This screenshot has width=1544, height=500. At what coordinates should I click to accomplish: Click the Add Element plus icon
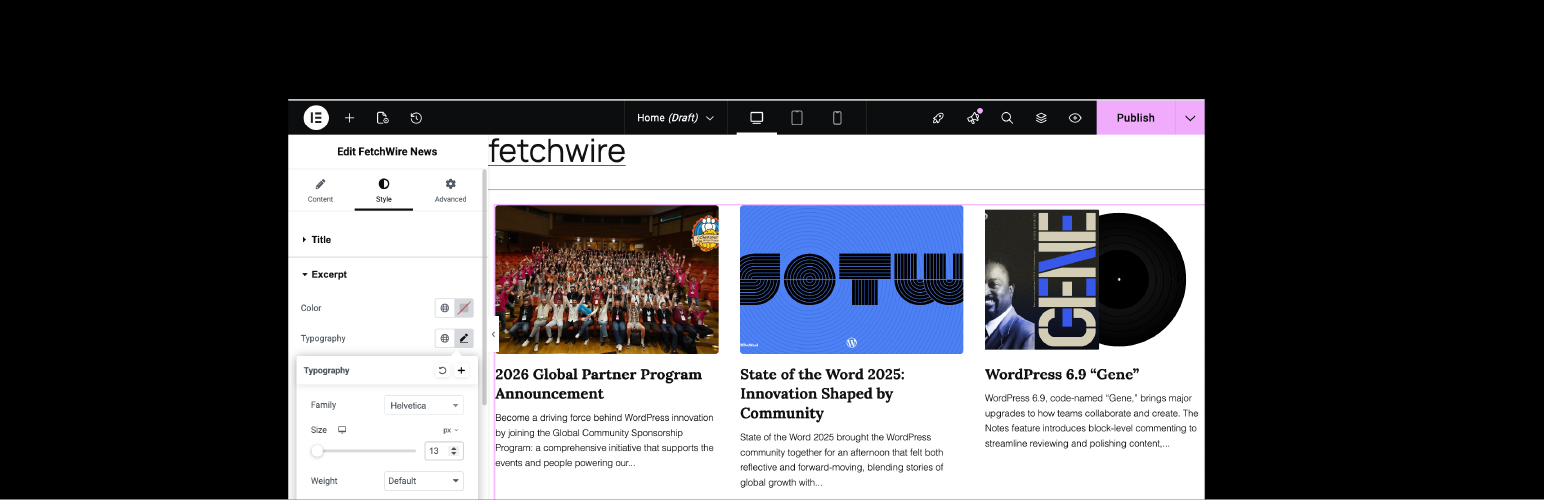(349, 118)
